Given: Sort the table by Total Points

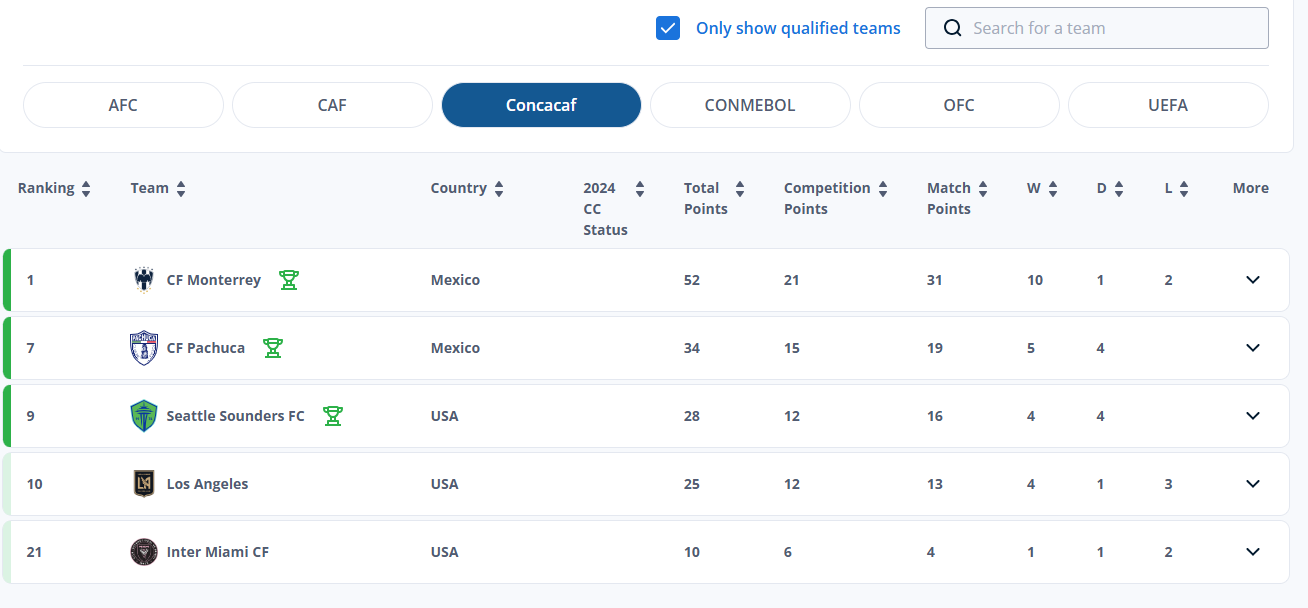Looking at the screenshot, I should (739, 189).
